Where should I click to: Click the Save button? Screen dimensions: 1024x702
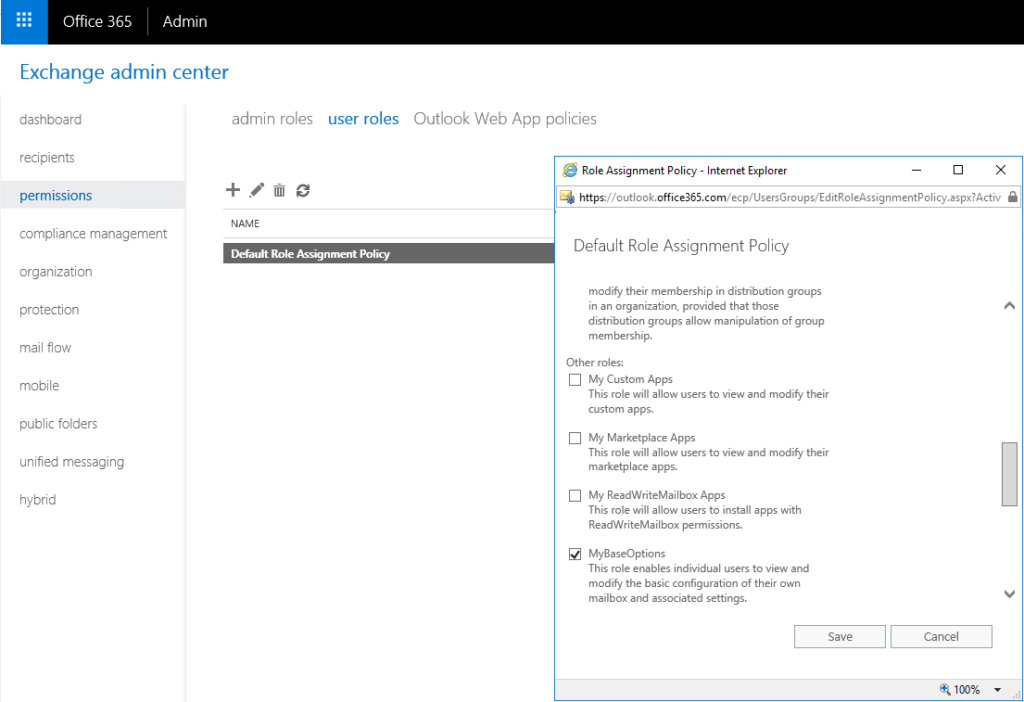(840, 637)
